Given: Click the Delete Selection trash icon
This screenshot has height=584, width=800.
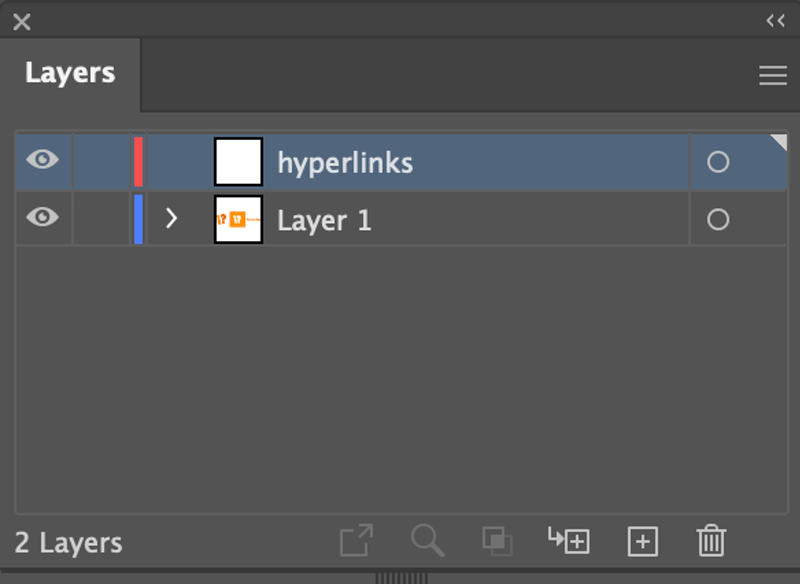Looking at the screenshot, I should click(712, 540).
